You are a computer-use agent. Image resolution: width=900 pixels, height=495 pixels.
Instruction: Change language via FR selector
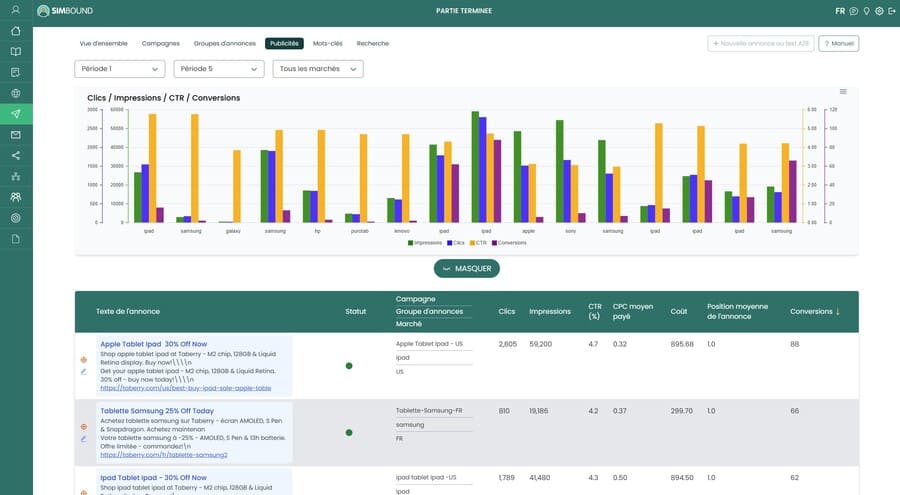pyautogui.click(x=840, y=11)
